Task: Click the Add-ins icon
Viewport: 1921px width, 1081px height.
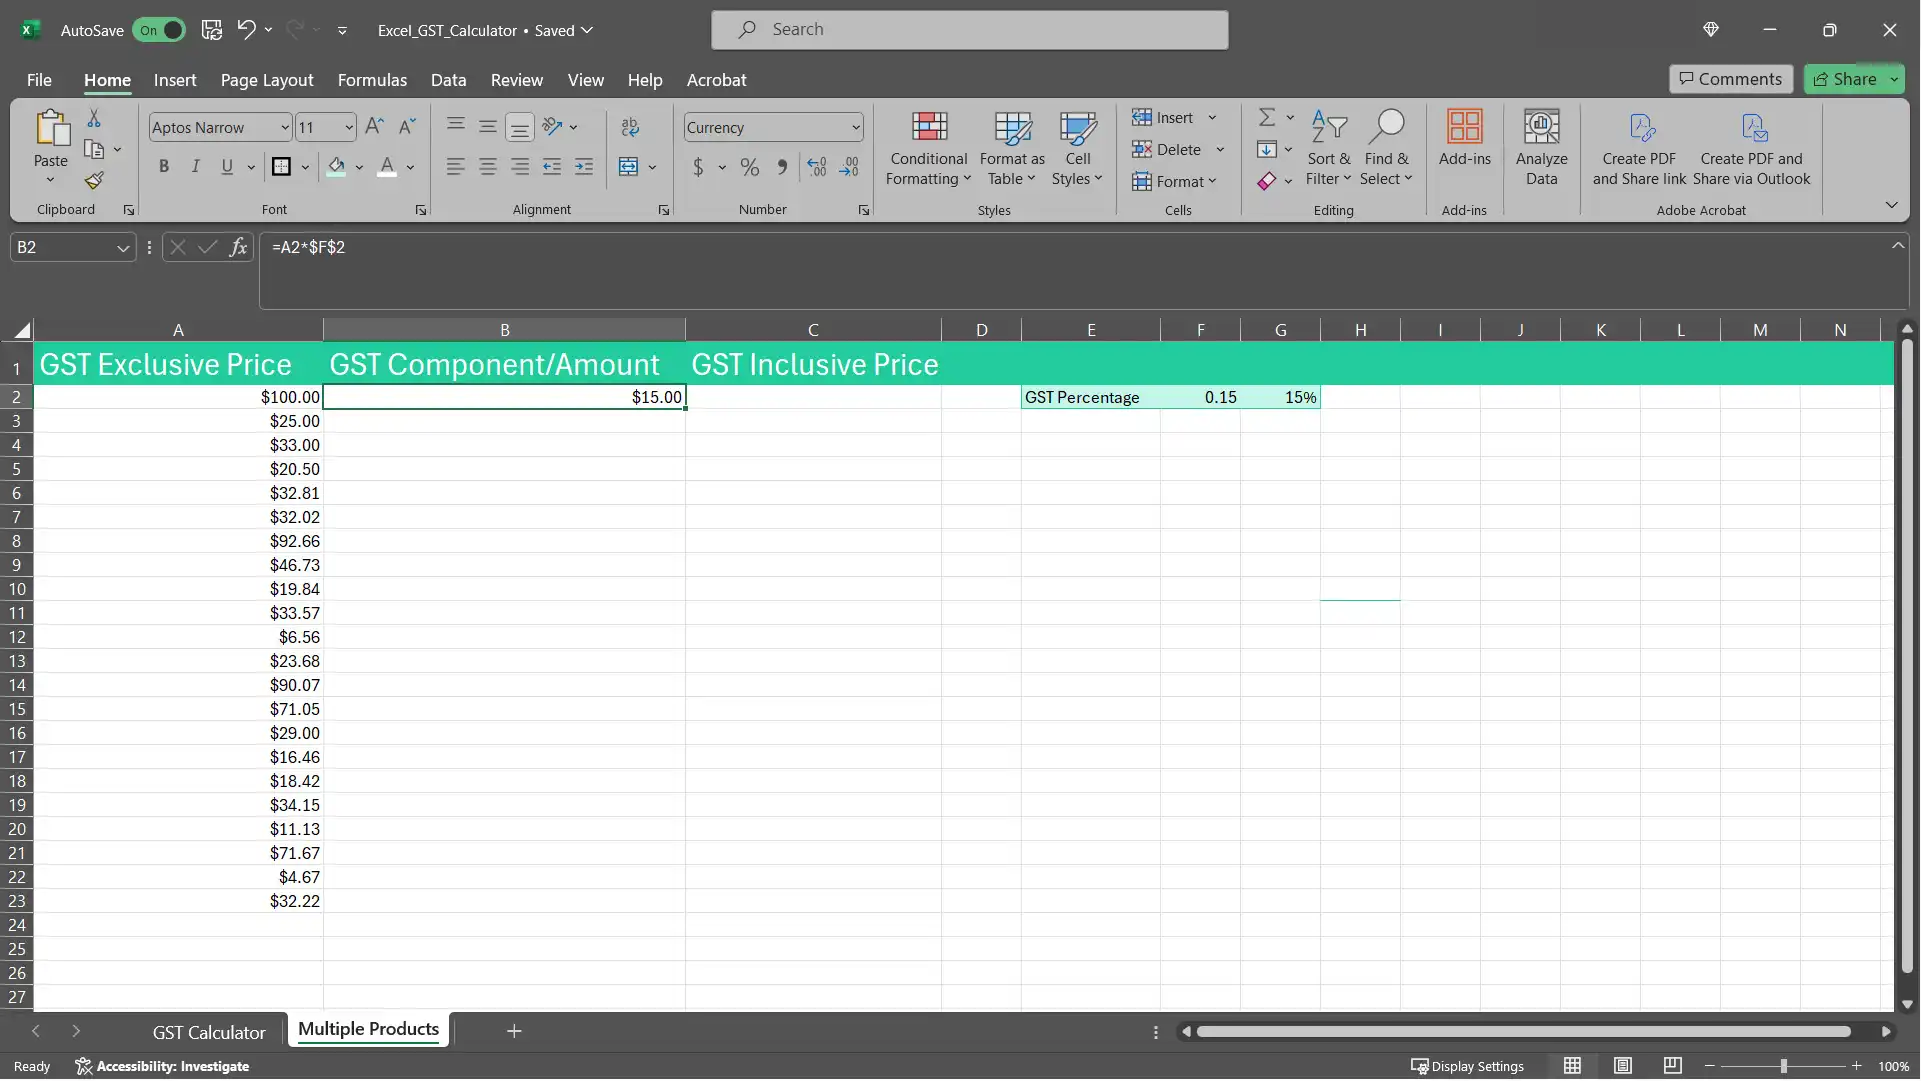Action: click(x=1464, y=138)
